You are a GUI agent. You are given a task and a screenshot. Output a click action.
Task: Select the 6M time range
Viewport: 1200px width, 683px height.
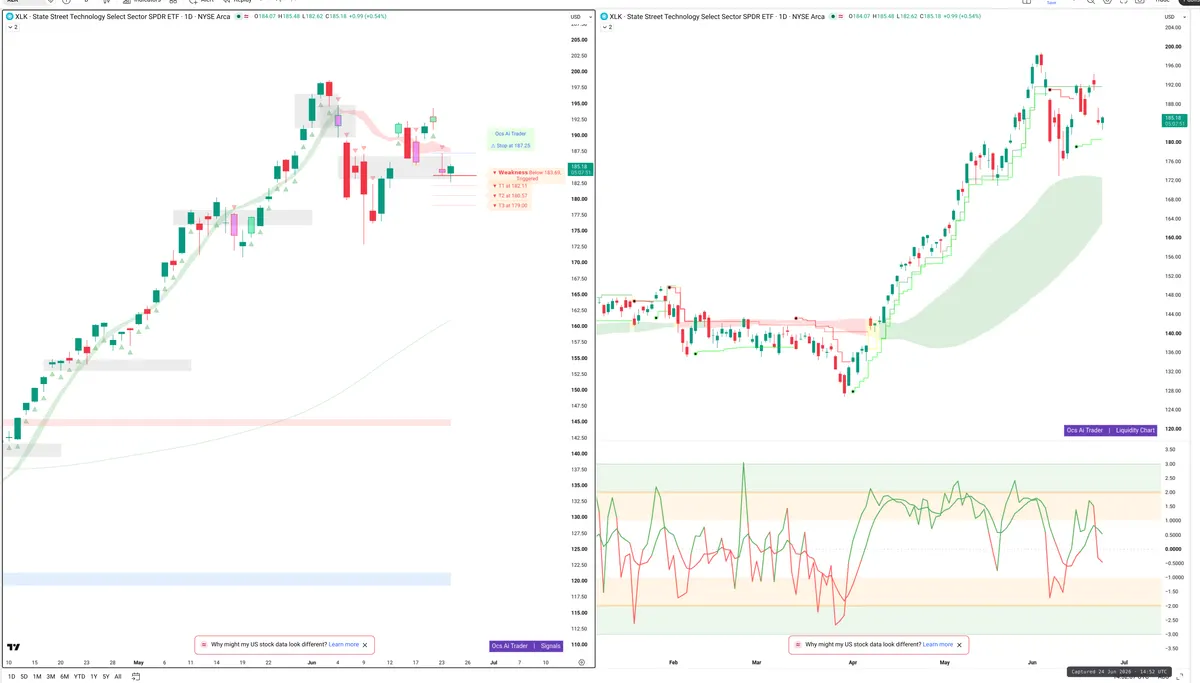click(x=65, y=677)
